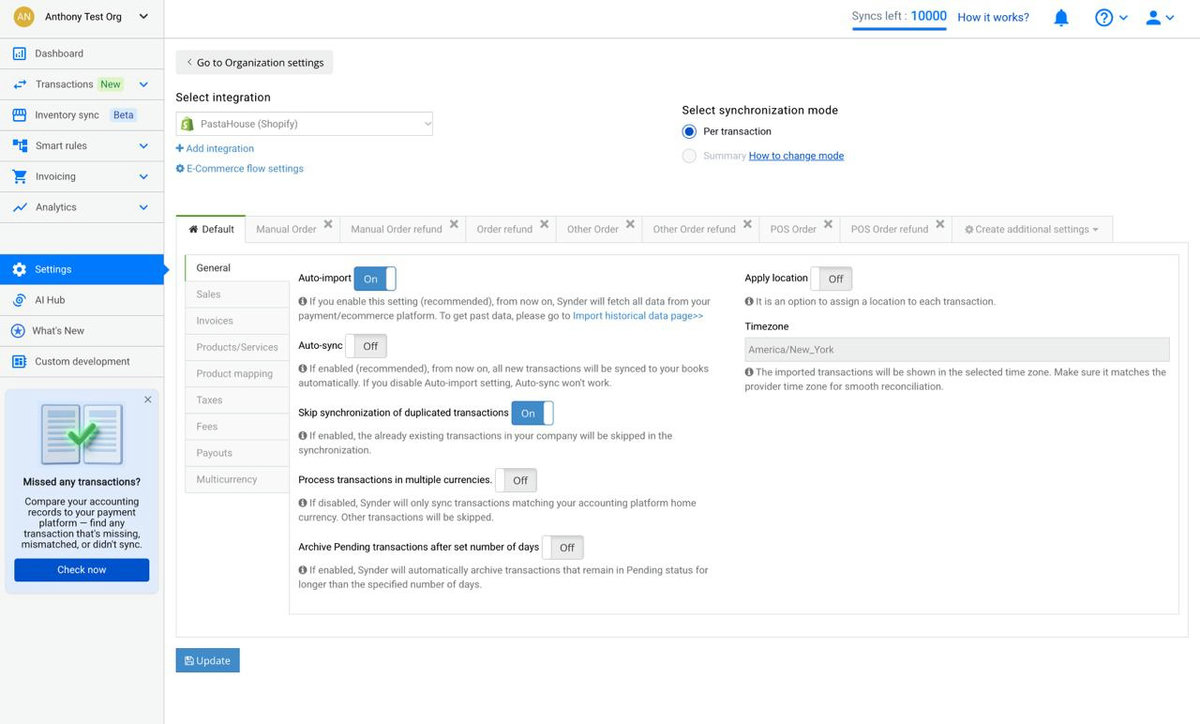Enable the Apply location toggle
This screenshot has width=1200, height=724.
(831, 279)
